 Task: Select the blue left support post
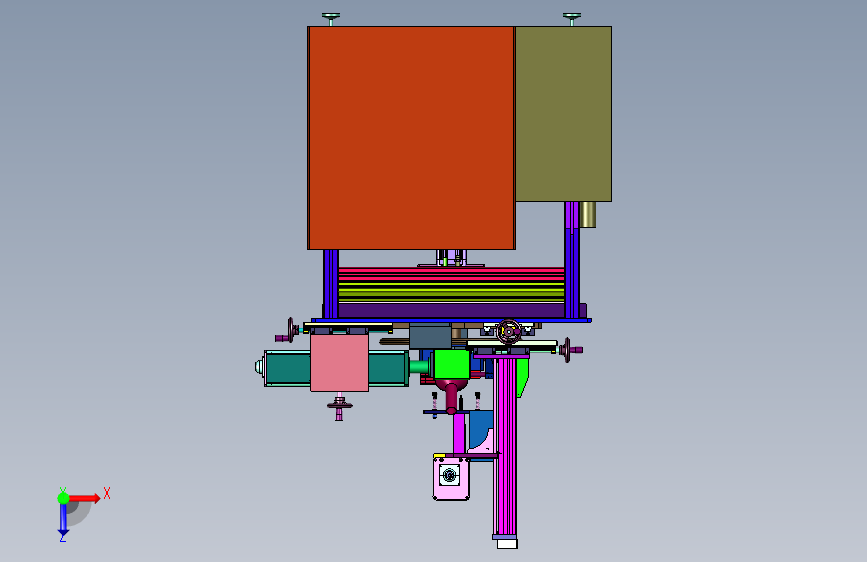click(x=331, y=284)
